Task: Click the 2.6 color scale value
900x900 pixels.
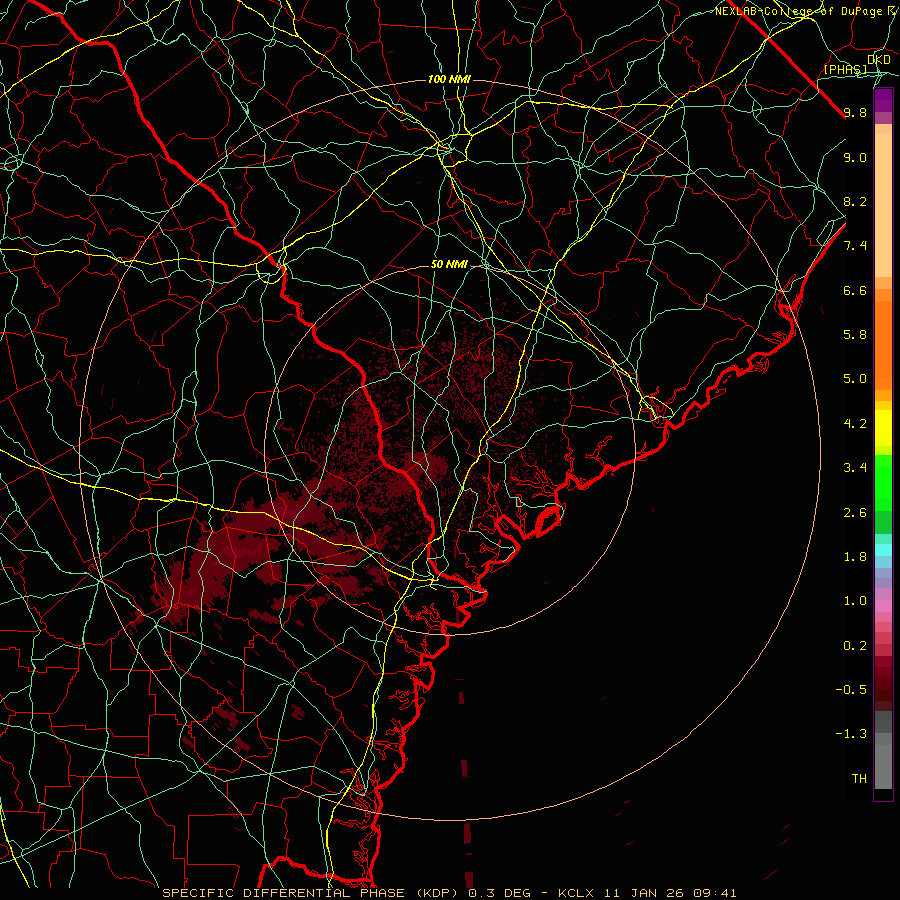Action: click(x=855, y=513)
